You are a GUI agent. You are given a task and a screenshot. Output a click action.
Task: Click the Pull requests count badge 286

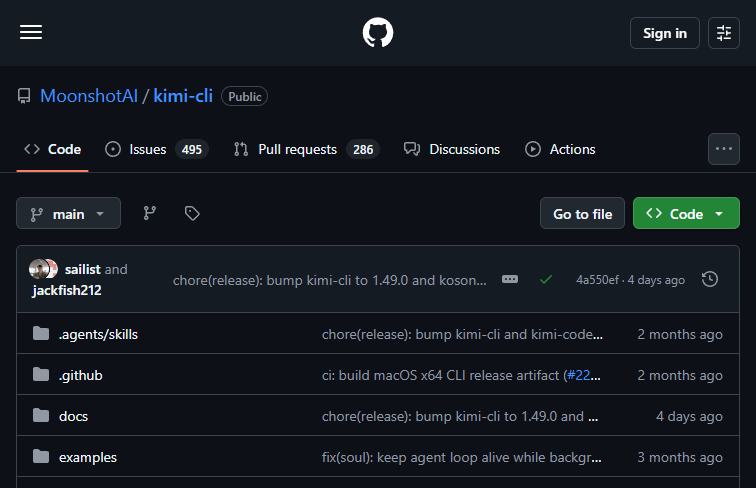pyautogui.click(x=363, y=149)
